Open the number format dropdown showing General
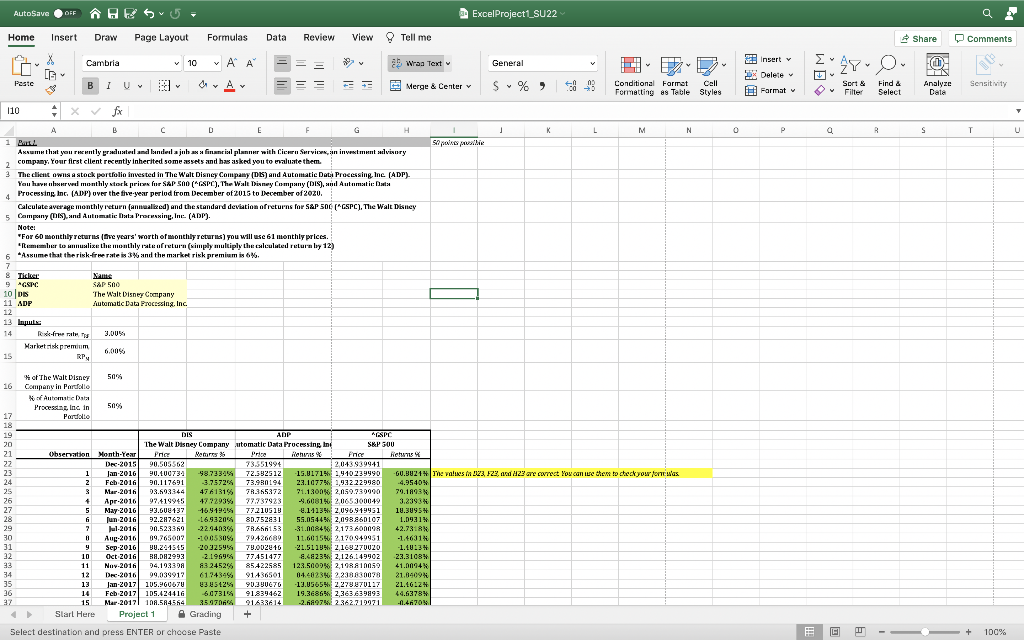Image resolution: width=1024 pixels, height=640 pixels. [541, 62]
